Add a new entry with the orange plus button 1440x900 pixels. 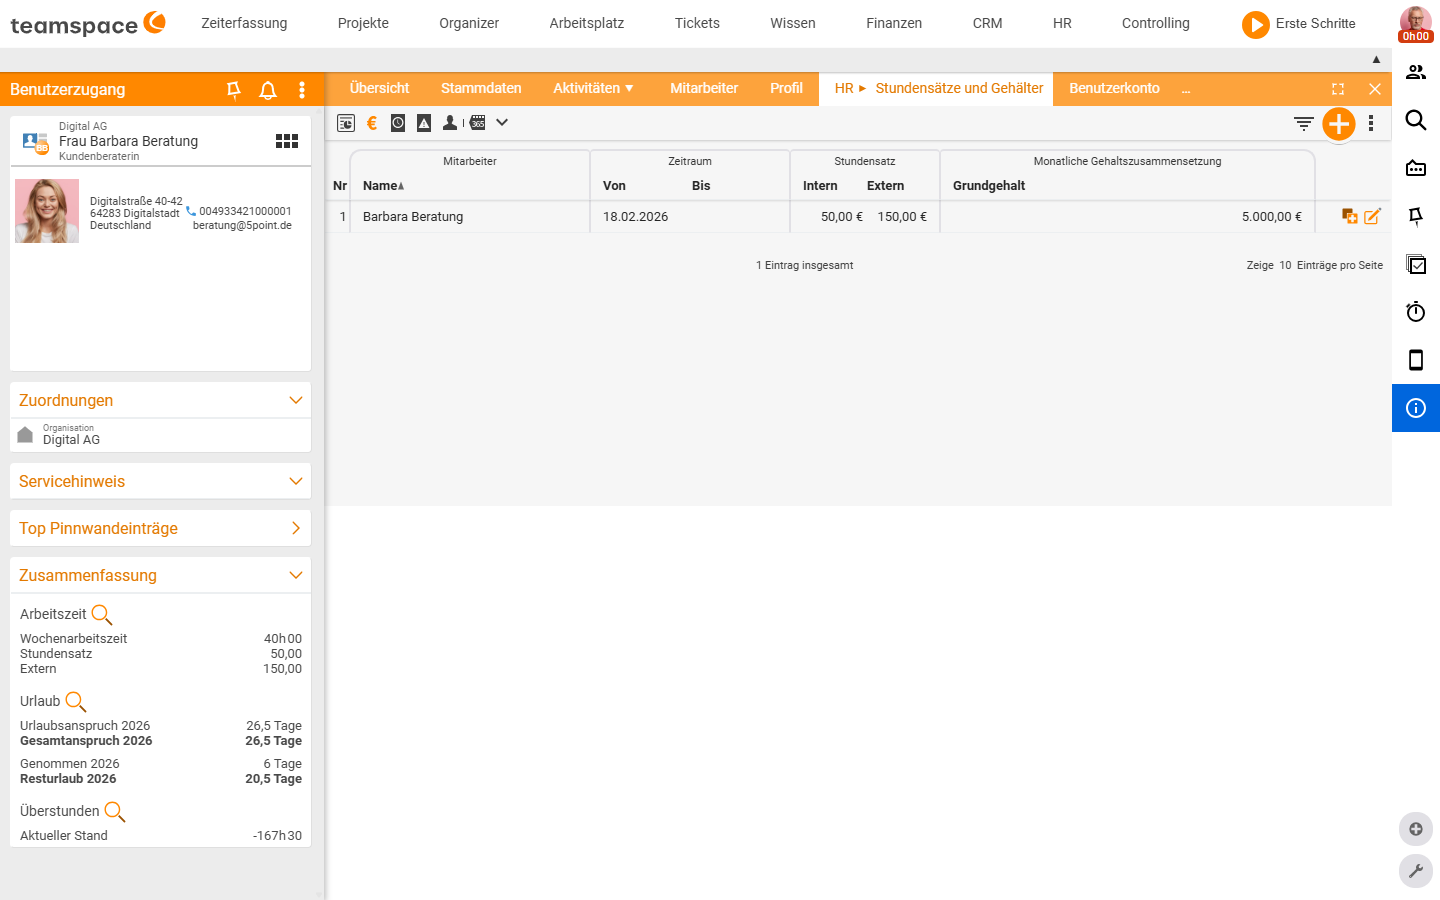[x=1339, y=124]
